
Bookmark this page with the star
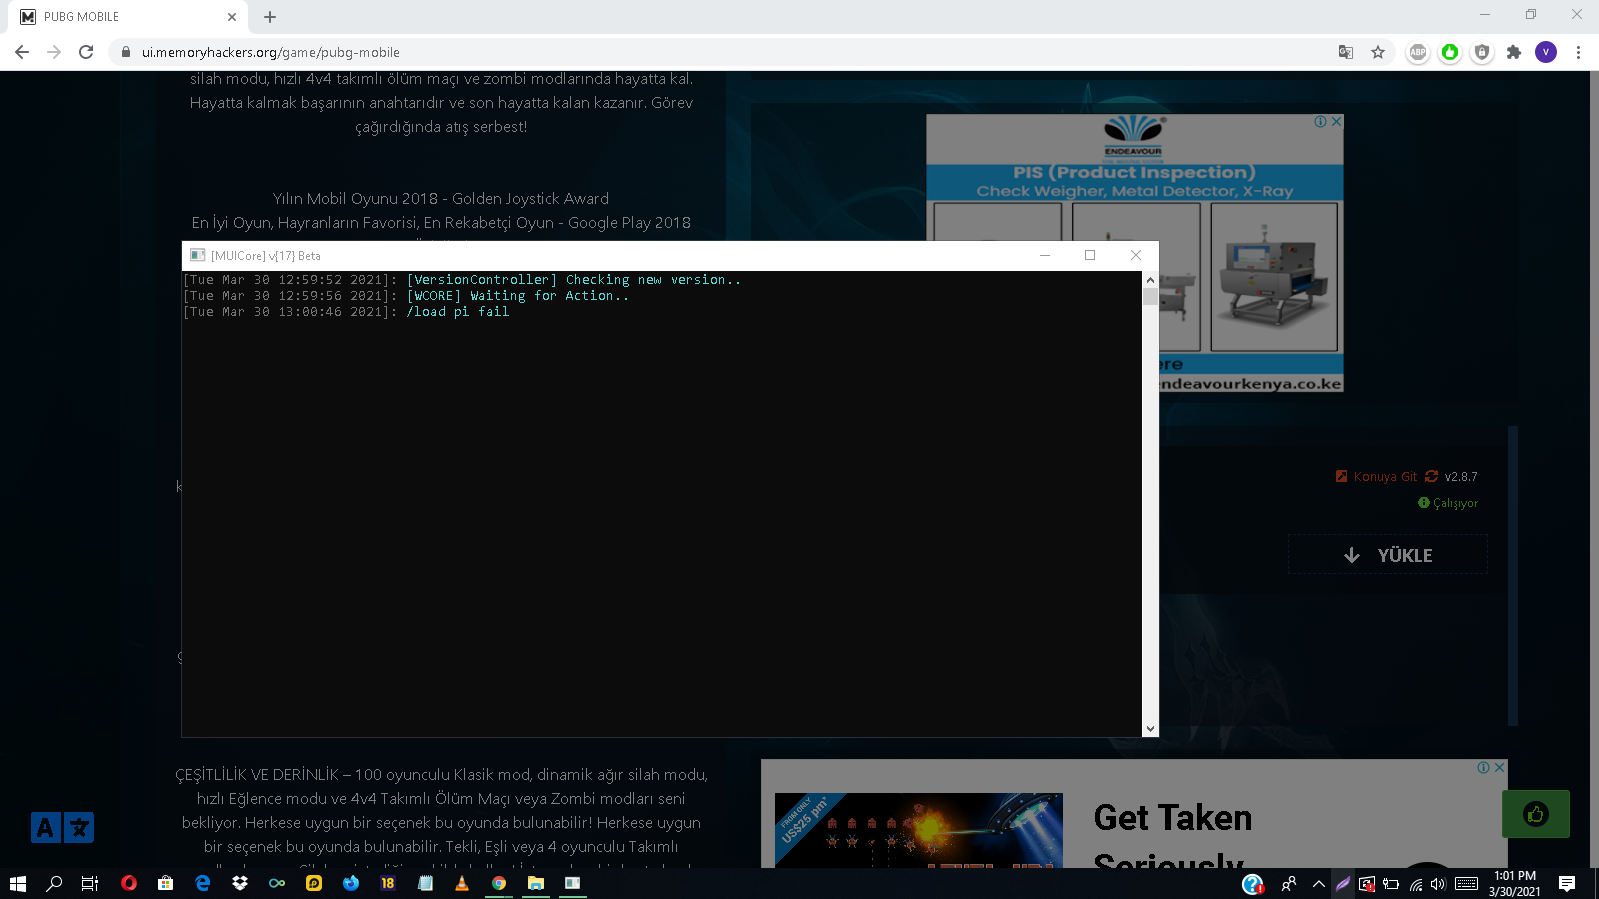1378,52
